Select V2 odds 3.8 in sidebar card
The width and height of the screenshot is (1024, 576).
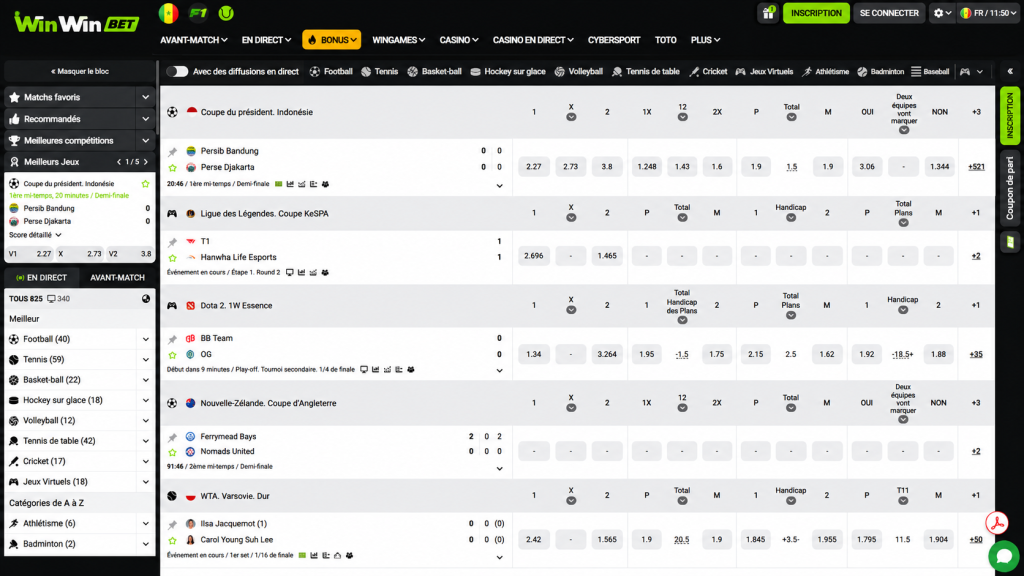point(130,253)
